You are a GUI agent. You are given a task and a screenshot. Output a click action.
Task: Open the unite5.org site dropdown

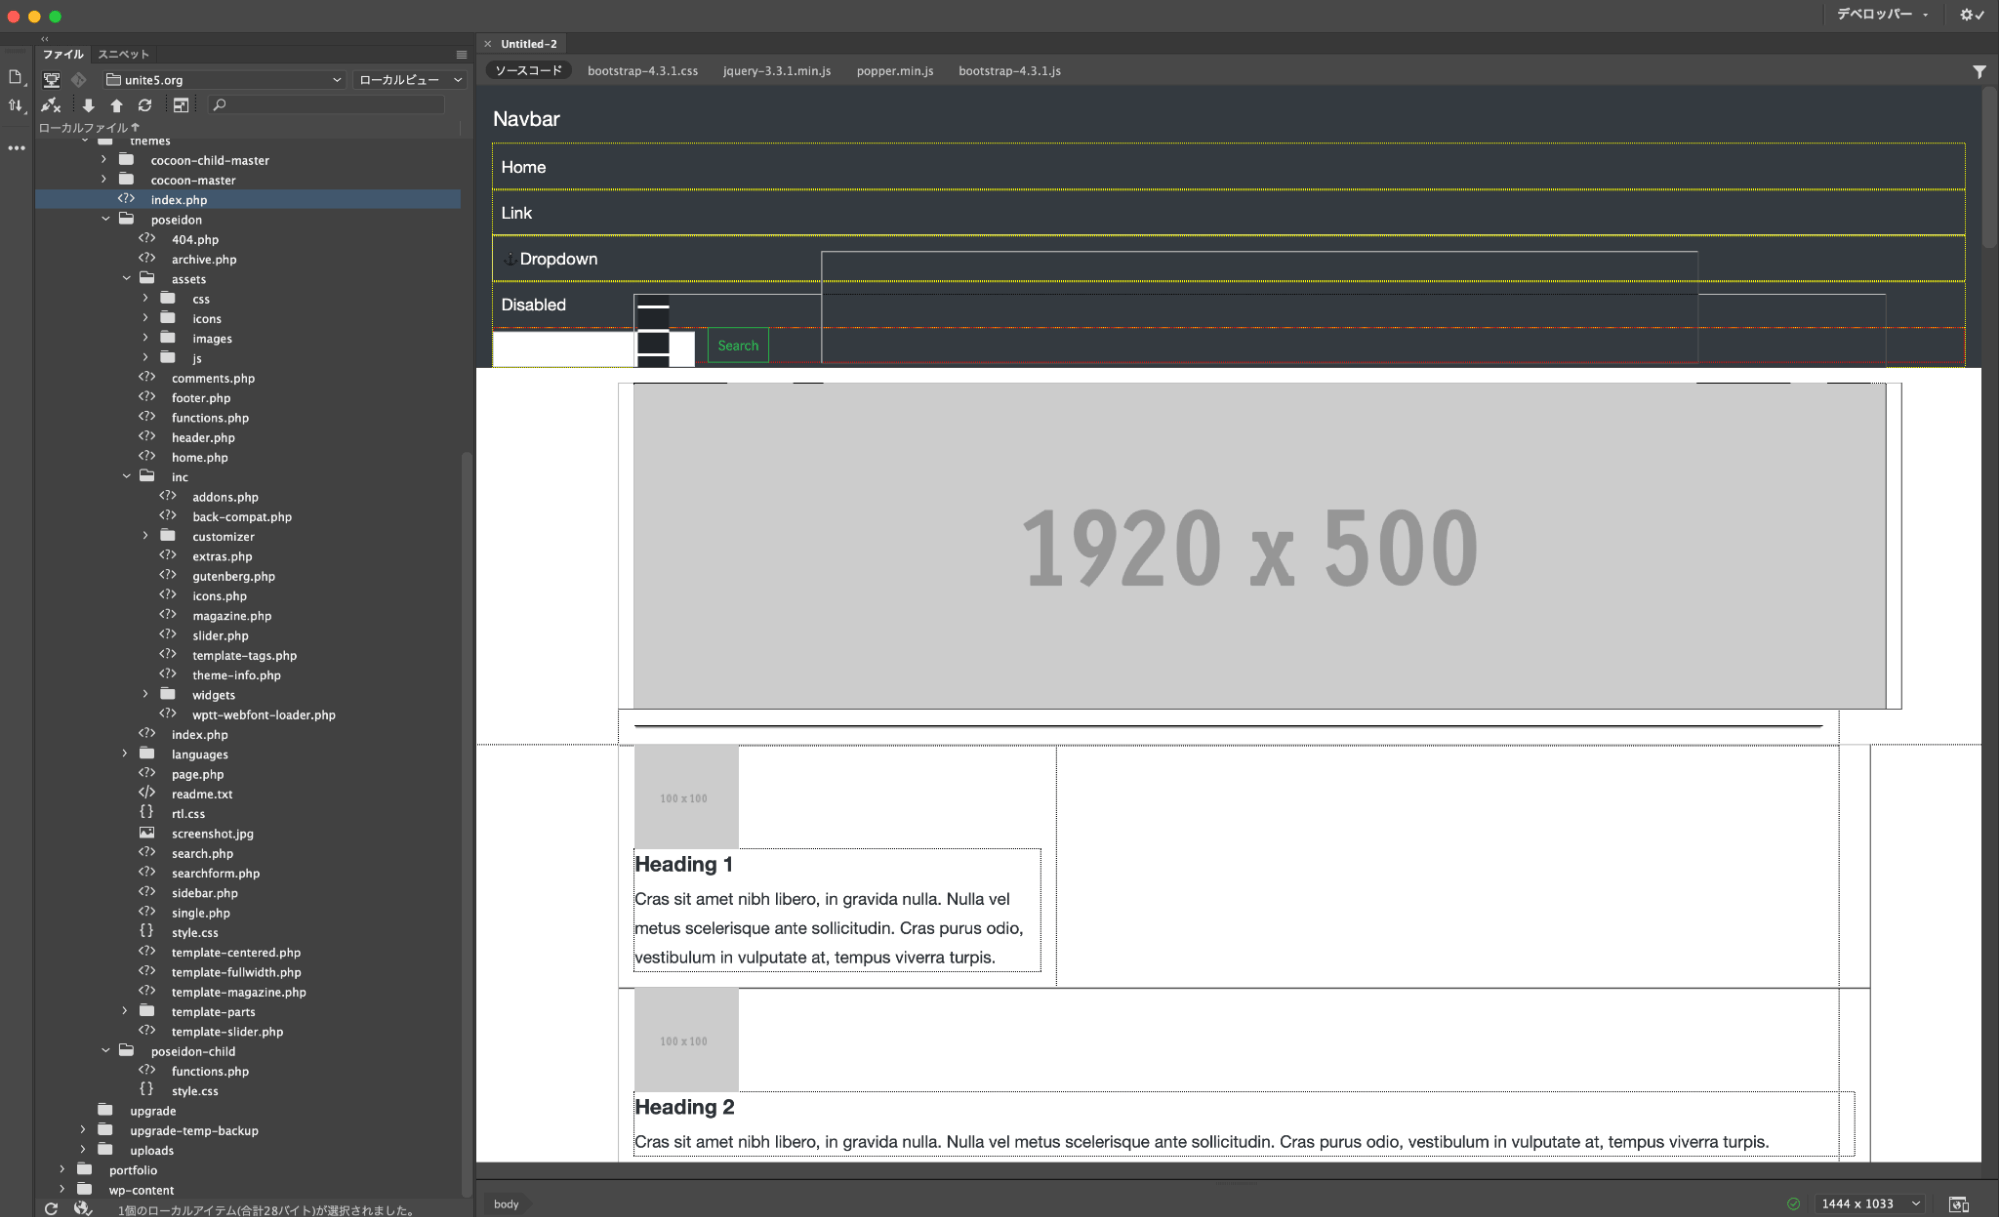point(225,80)
